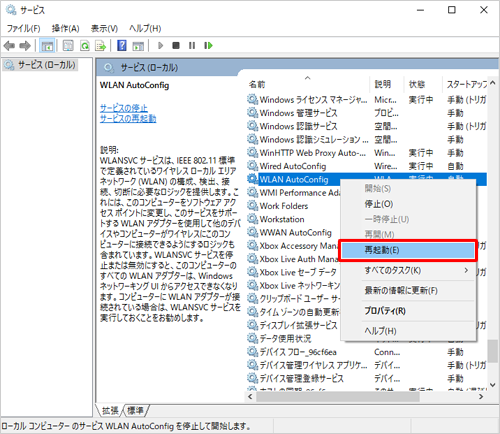Click the vertical scrollbar thumb
The image size is (500, 434).
pyautogui.click(x=493, y=351)
